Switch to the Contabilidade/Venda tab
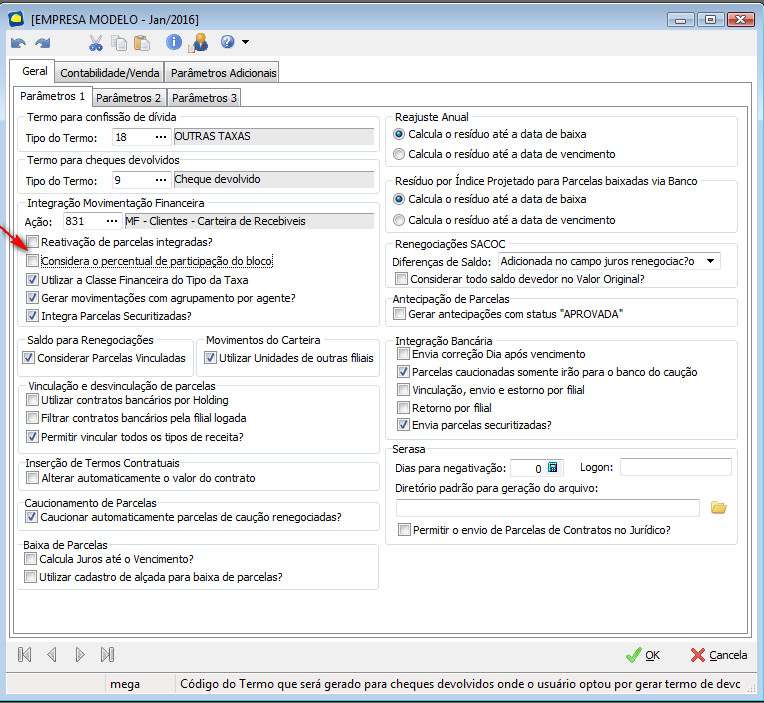764x703 pixels. [x=108, y=72]
